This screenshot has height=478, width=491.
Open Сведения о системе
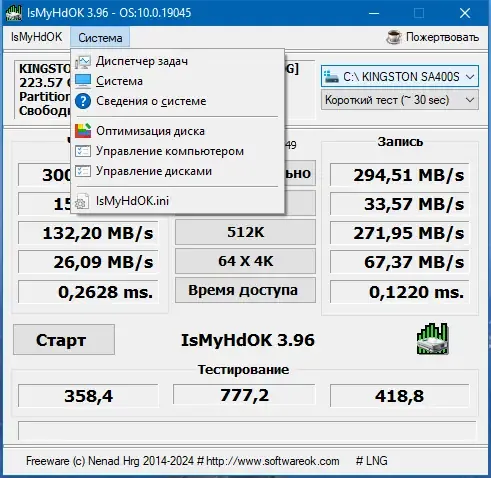point(178,101)
